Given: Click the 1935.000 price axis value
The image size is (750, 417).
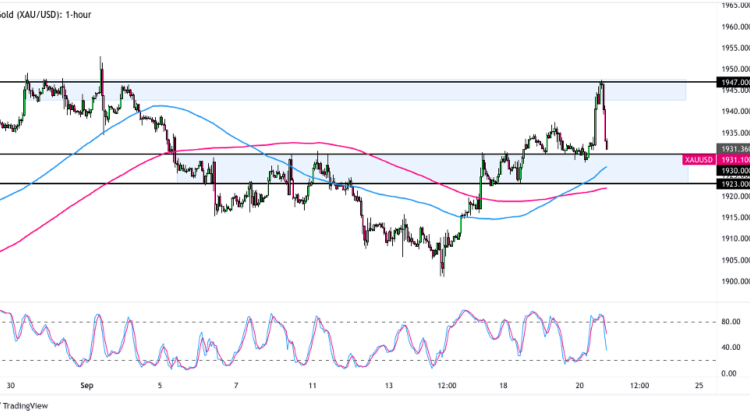Looking at the screenshot, I should click(x=735, y=133).
